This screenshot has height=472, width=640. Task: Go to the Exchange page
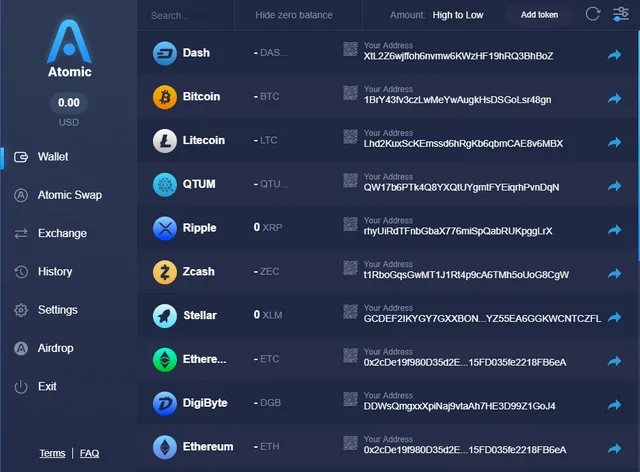pyautogui.click(x=50, y=234)
